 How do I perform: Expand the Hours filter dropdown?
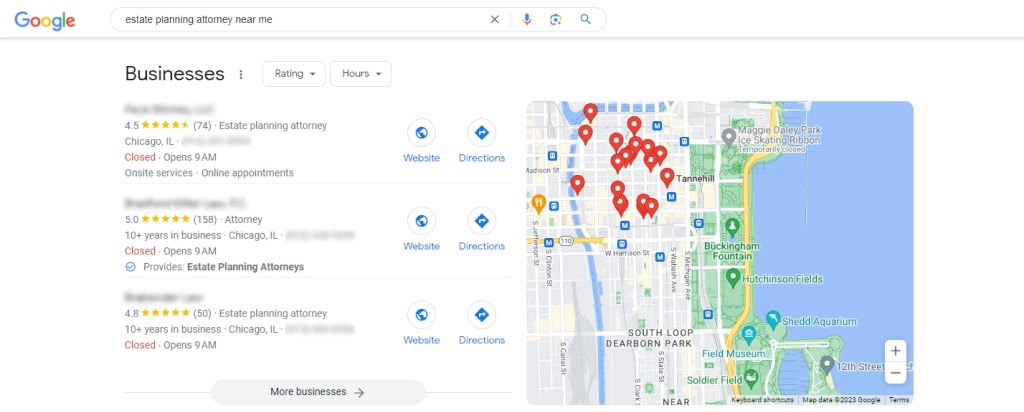coord(360,74)
